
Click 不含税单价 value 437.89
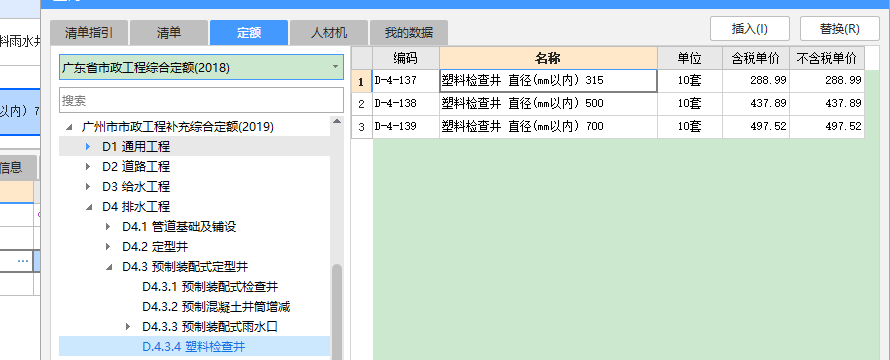click(x=827, y=104)
